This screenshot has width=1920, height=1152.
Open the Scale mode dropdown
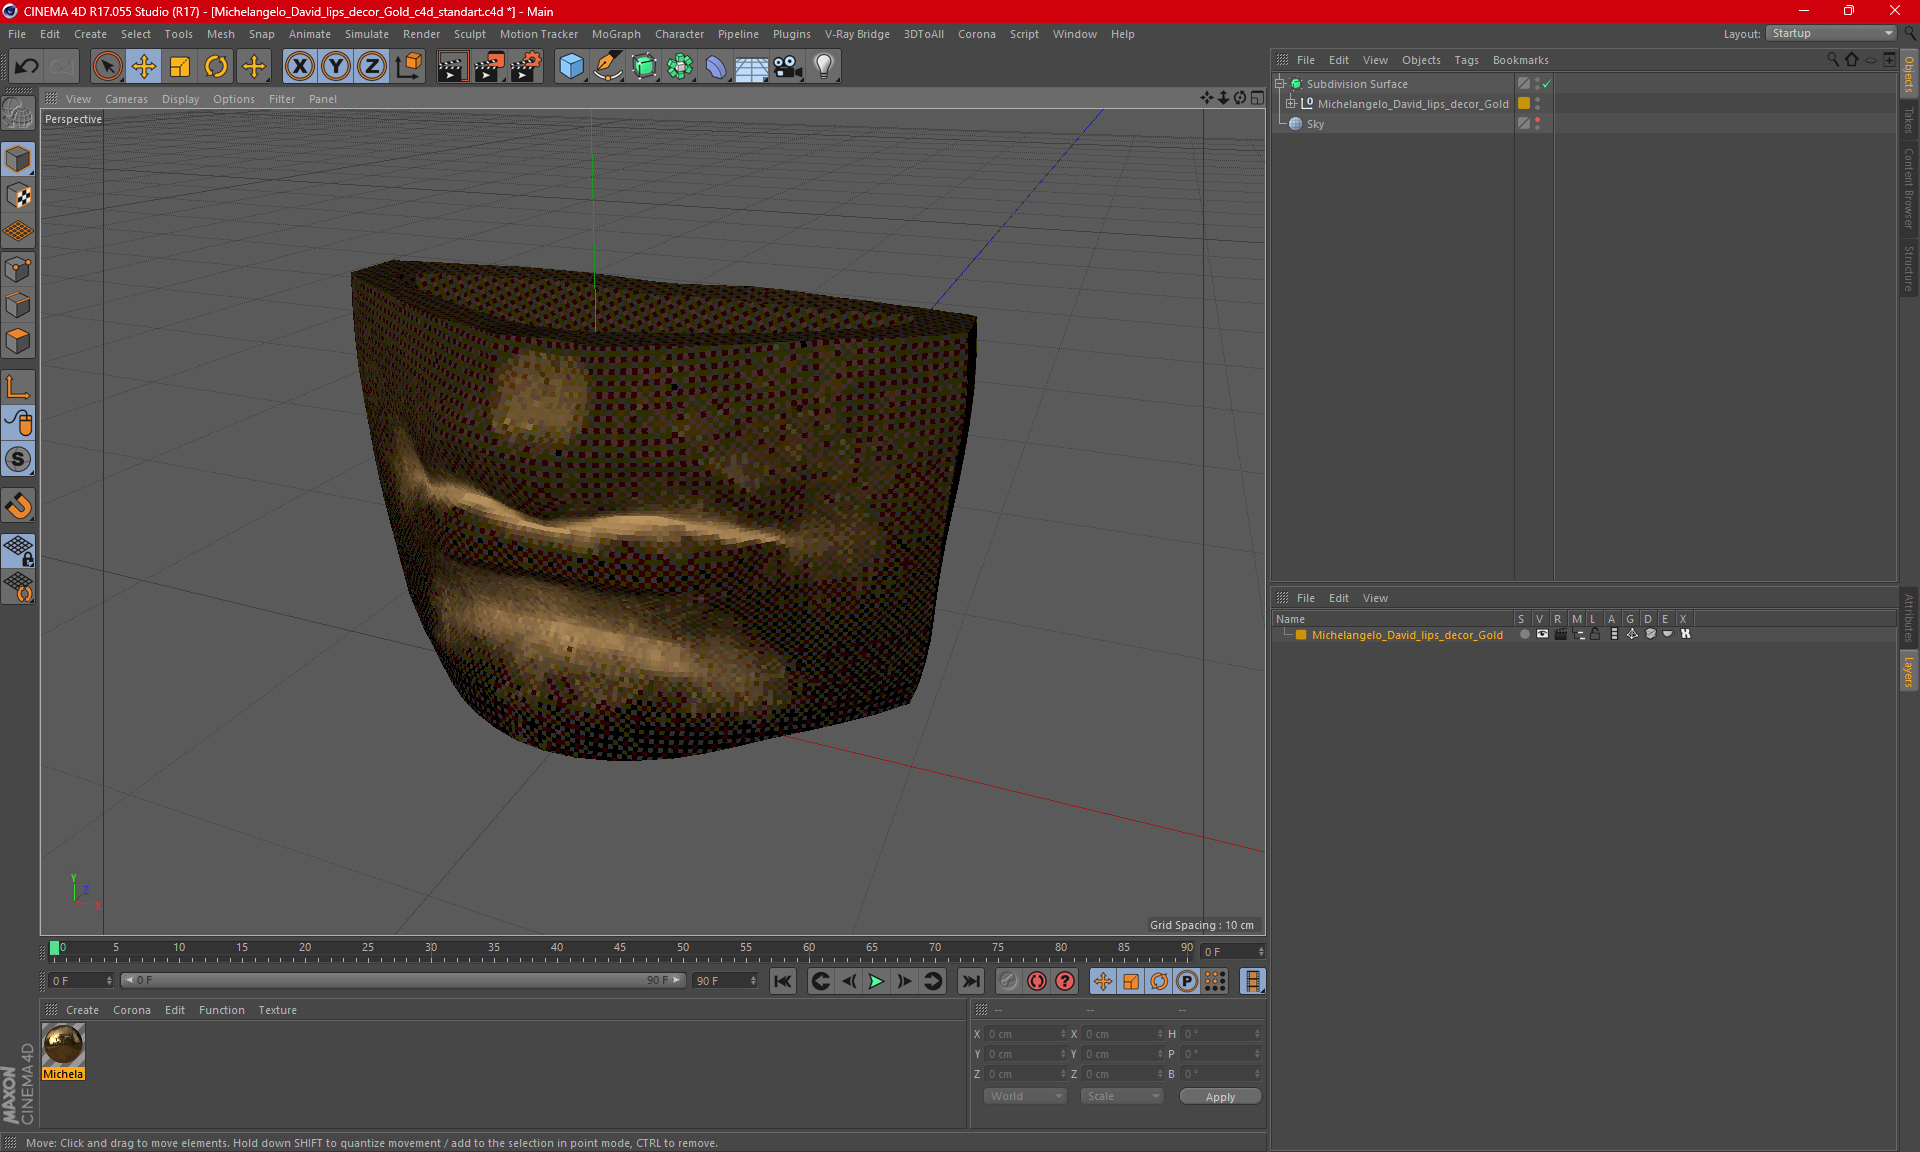click(1122, 1096)
